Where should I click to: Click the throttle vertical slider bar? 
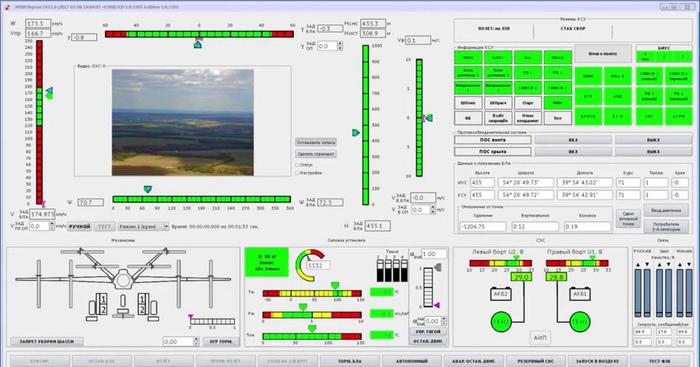428,287
